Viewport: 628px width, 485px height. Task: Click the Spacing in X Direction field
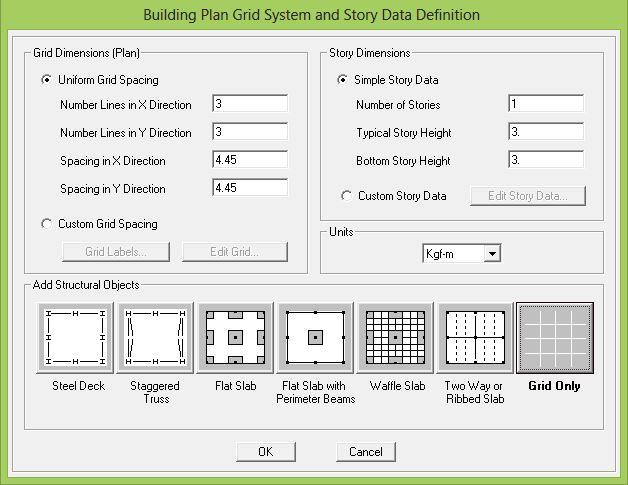[x=250, y=160]
